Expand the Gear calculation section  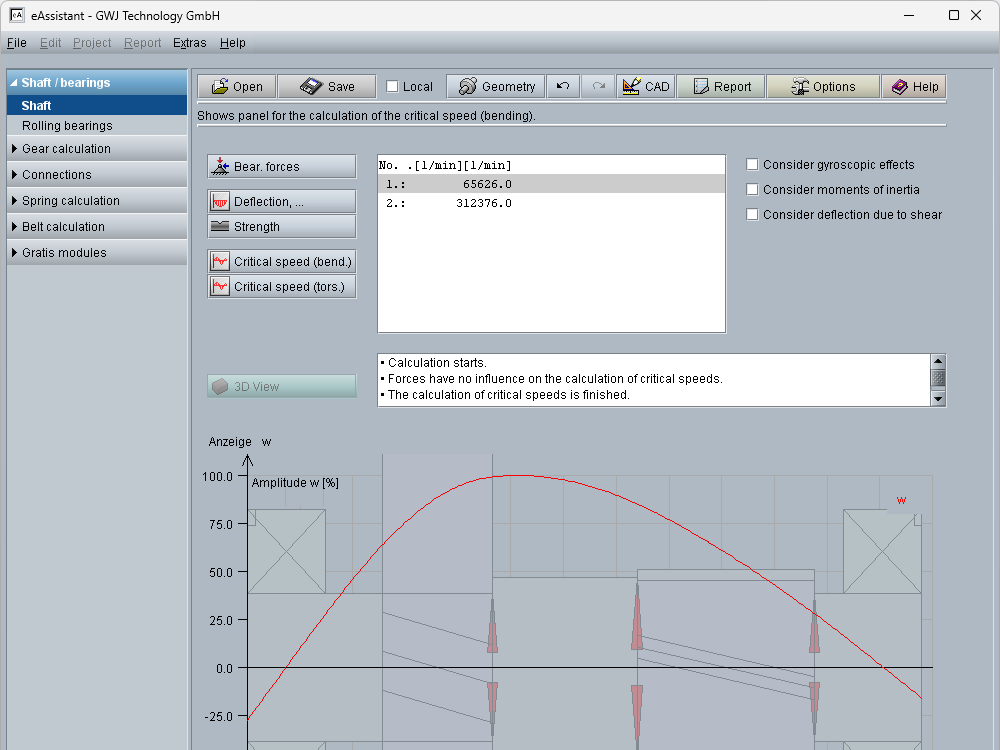66,149
